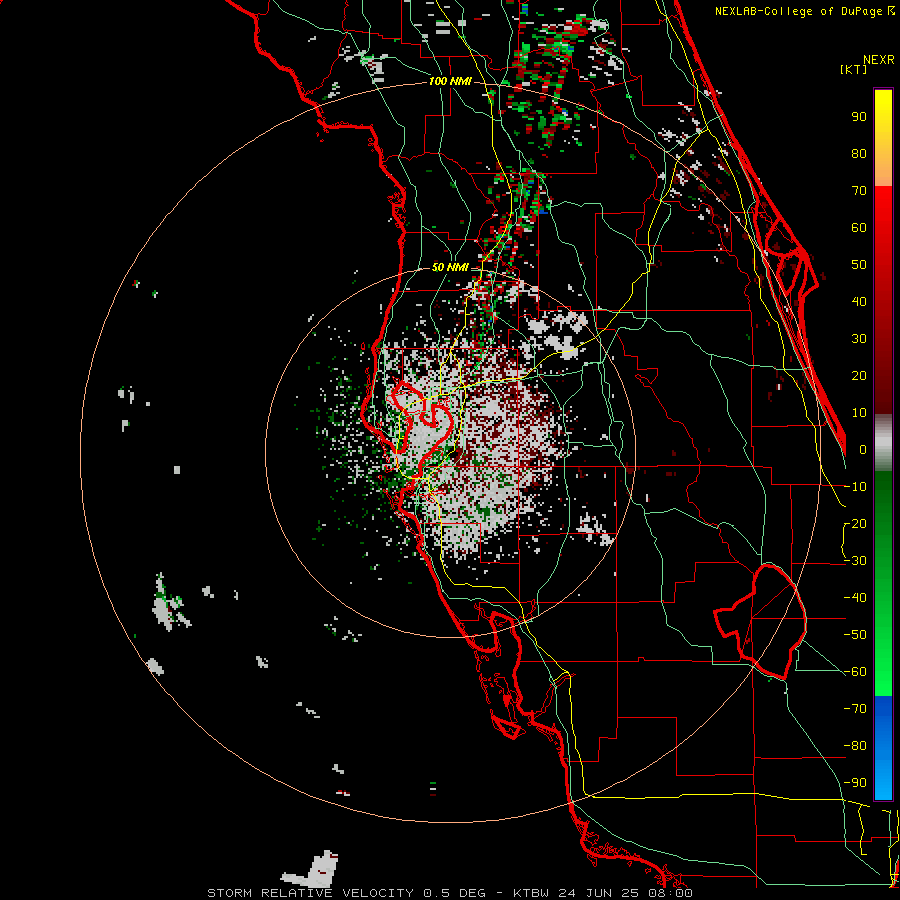This screenshot has width=900, height=900.
Task: Click the 0 value on color scale
Action: (x=863, y=450)
